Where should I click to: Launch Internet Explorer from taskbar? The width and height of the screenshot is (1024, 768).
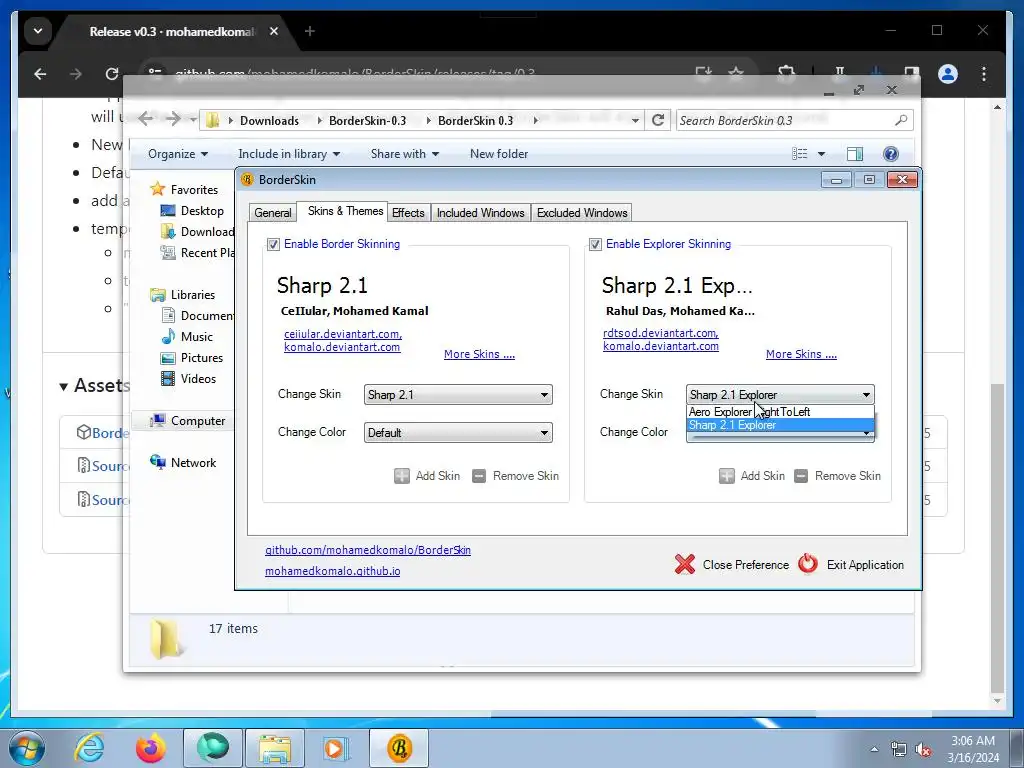[x=90, y=748]
